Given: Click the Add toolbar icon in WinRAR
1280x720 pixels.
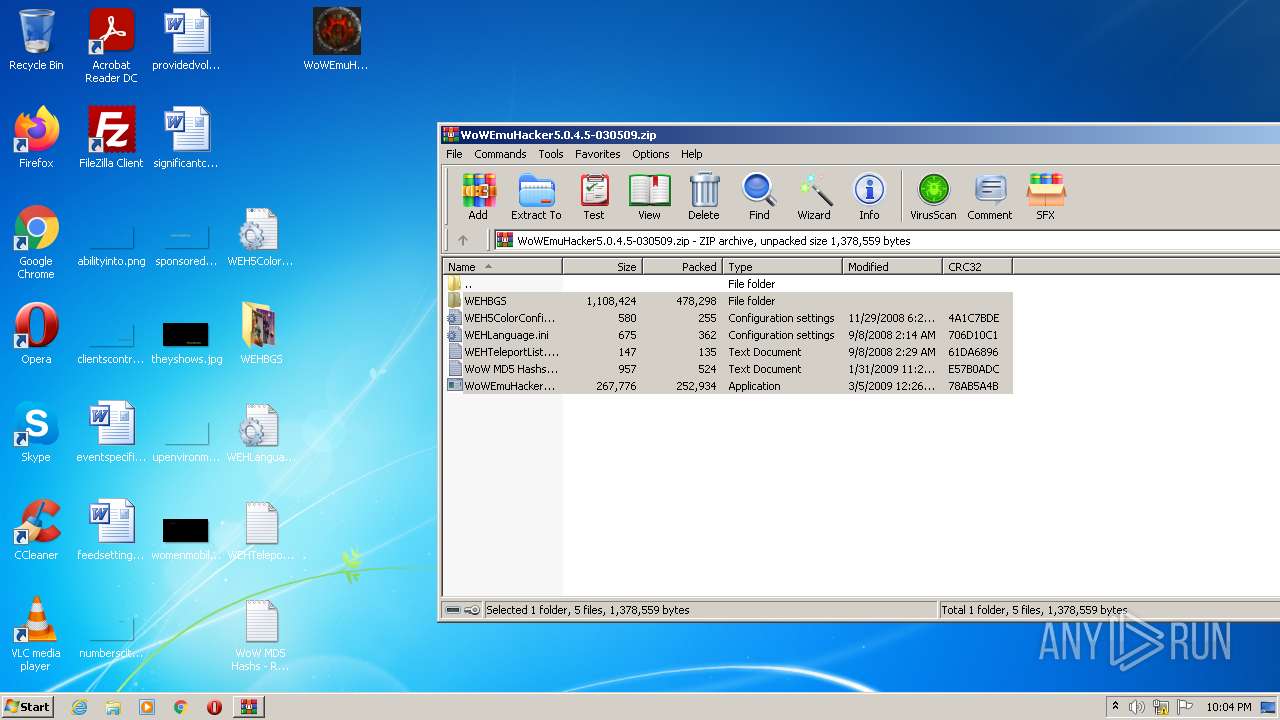Looking at the screenshot, I should (478, 196).
